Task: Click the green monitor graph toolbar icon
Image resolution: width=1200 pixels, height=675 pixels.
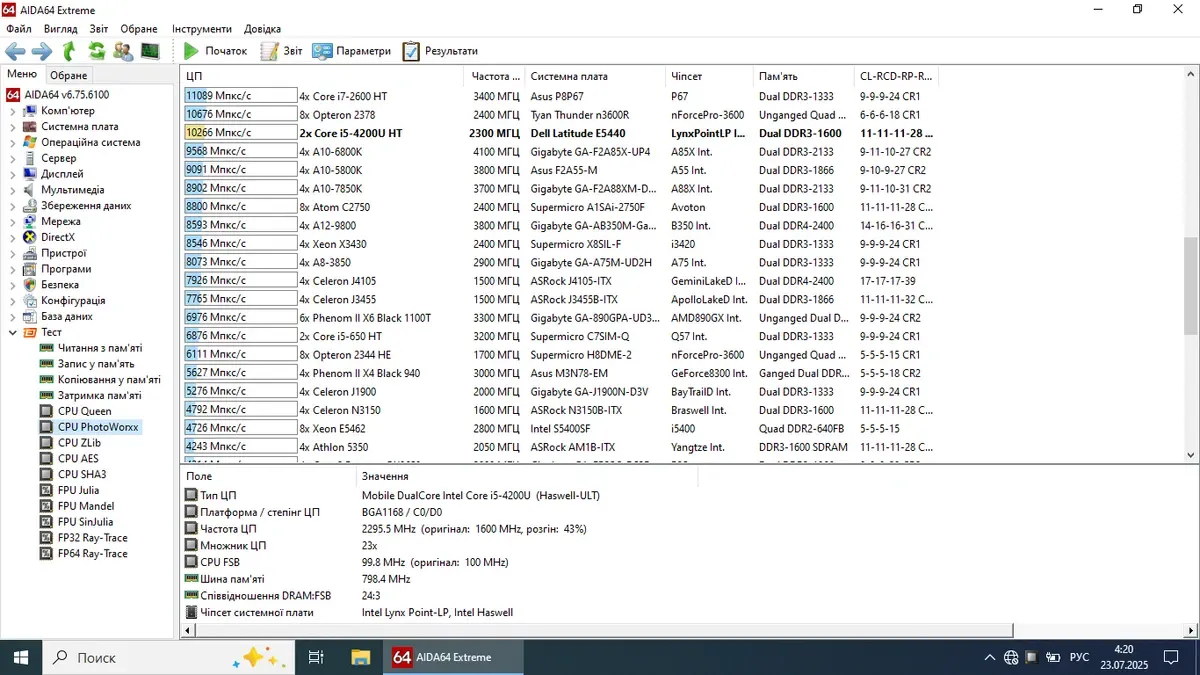Action: pos(150,51)
